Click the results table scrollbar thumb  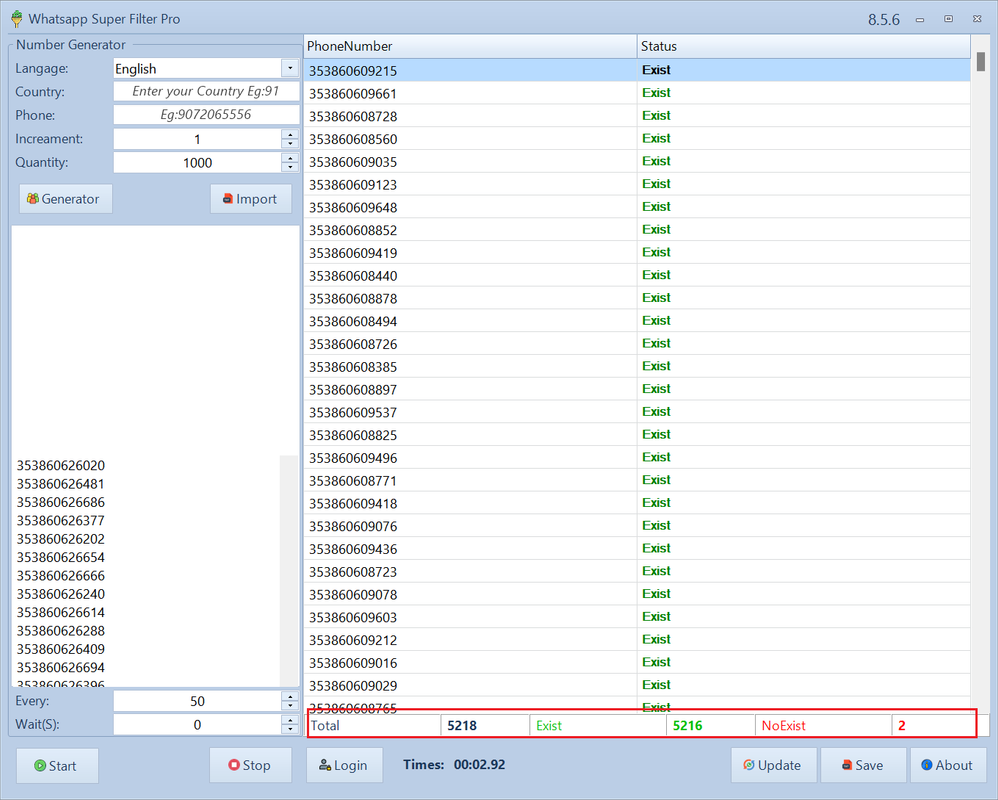(981, 61)
